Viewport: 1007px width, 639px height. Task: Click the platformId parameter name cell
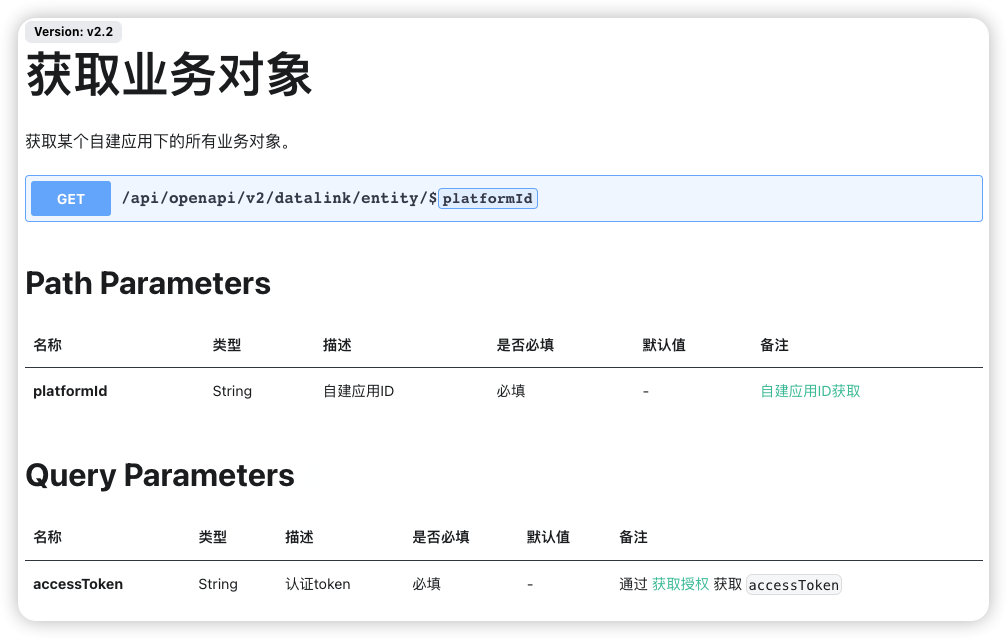(x=70, y=391)
